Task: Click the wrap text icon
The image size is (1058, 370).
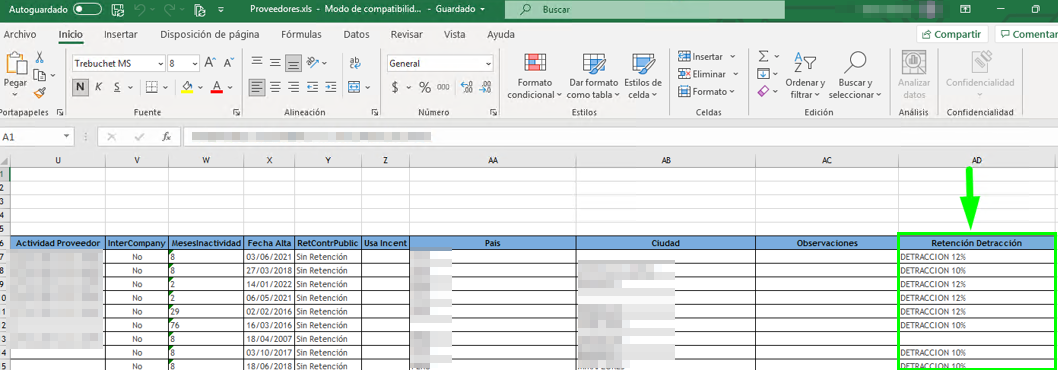Action: click(x=355, y=63)
